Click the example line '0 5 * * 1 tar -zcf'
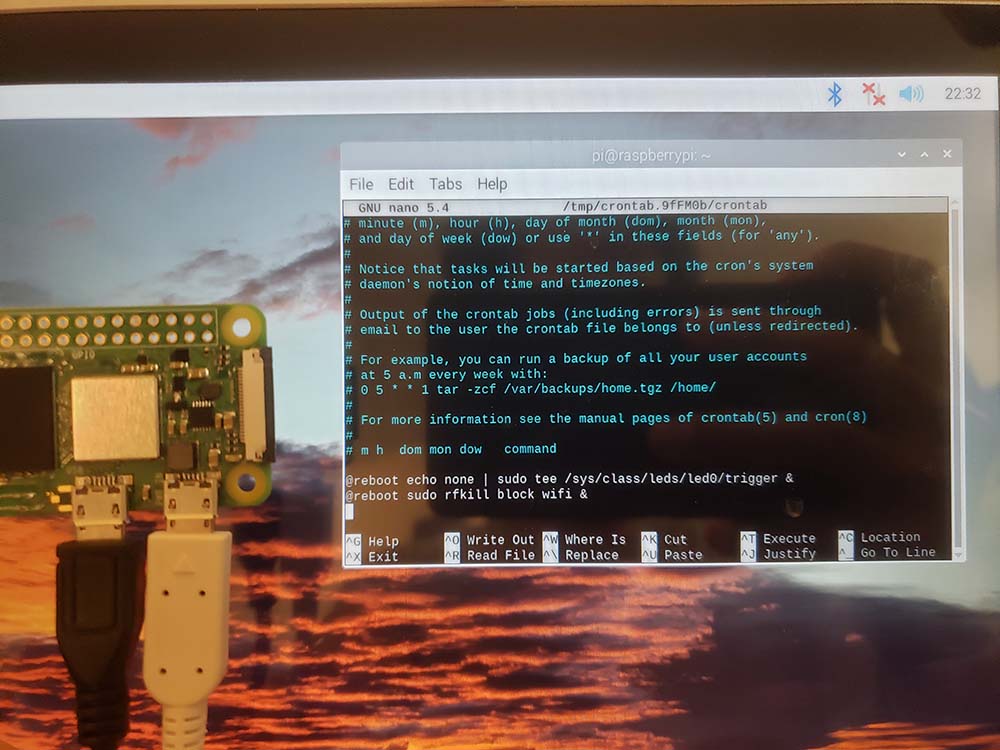 pyautogui.click(x=531, y=388)
